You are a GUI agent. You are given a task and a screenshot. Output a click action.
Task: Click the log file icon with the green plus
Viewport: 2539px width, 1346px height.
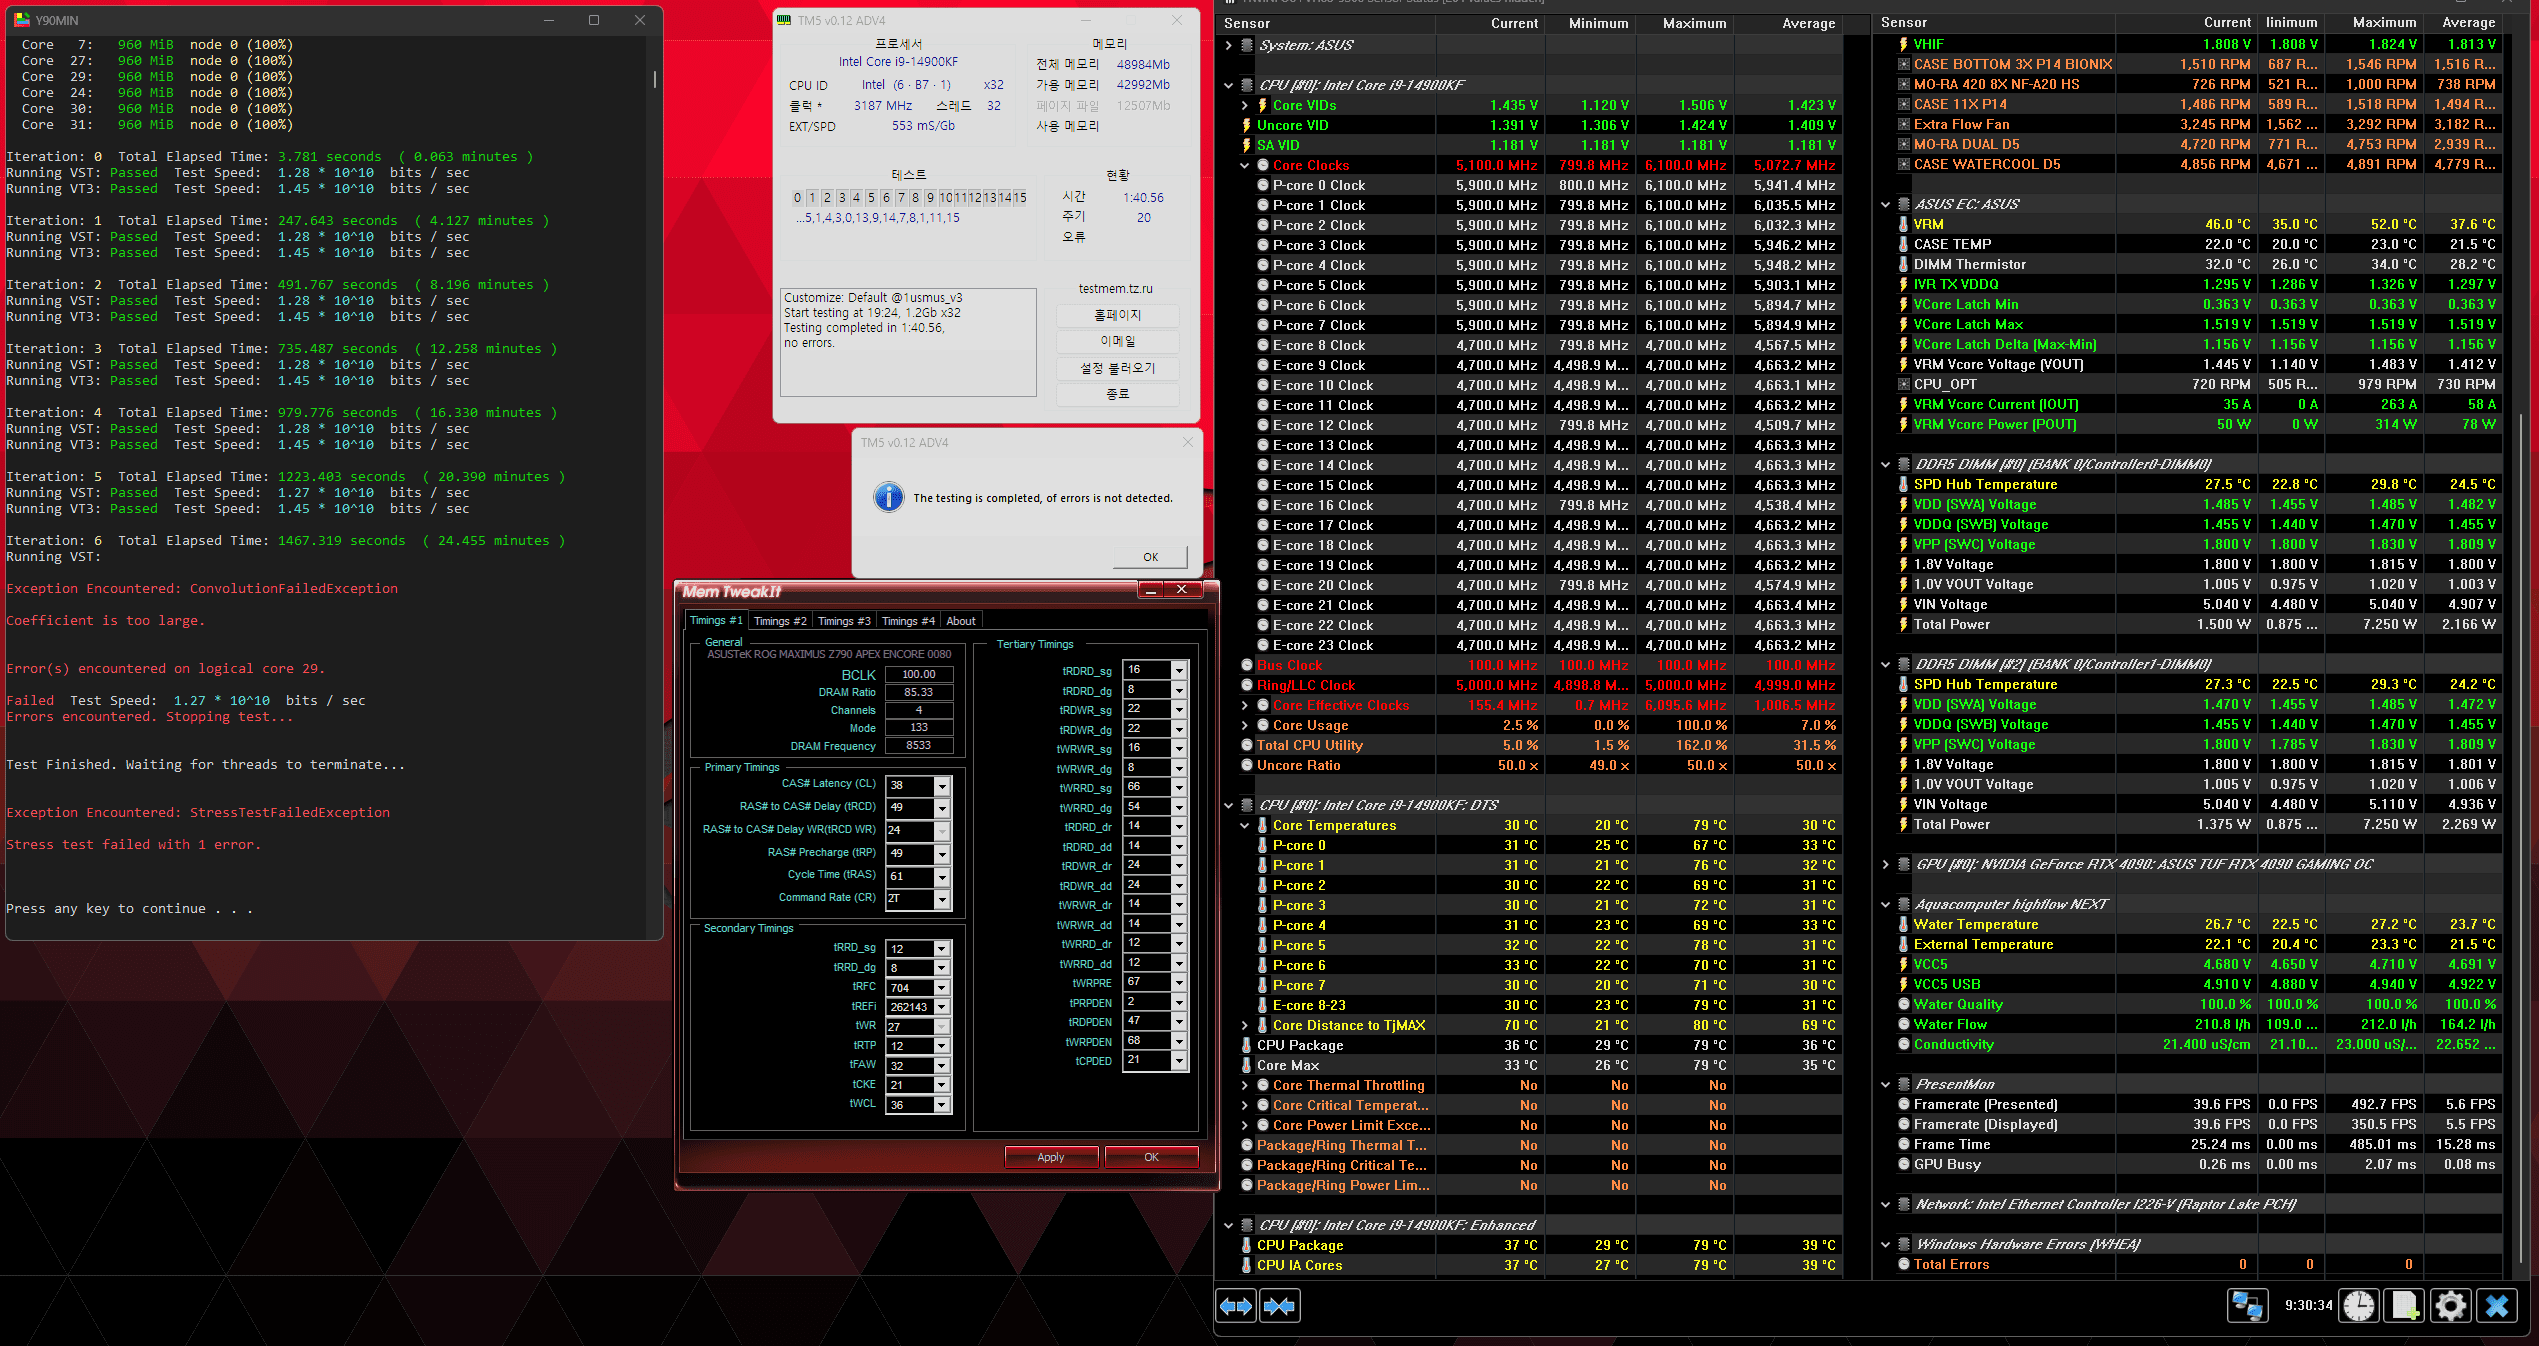point(2405,1306)
